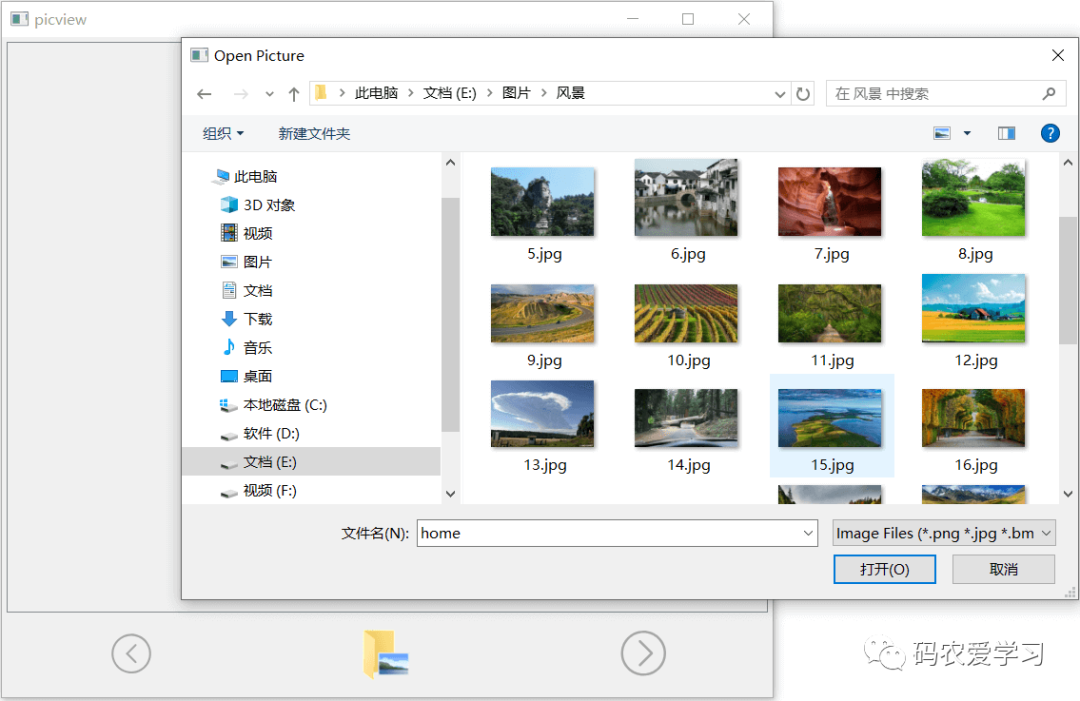
Task: Close the Open Picture dialog
Action: [1058, 55]
